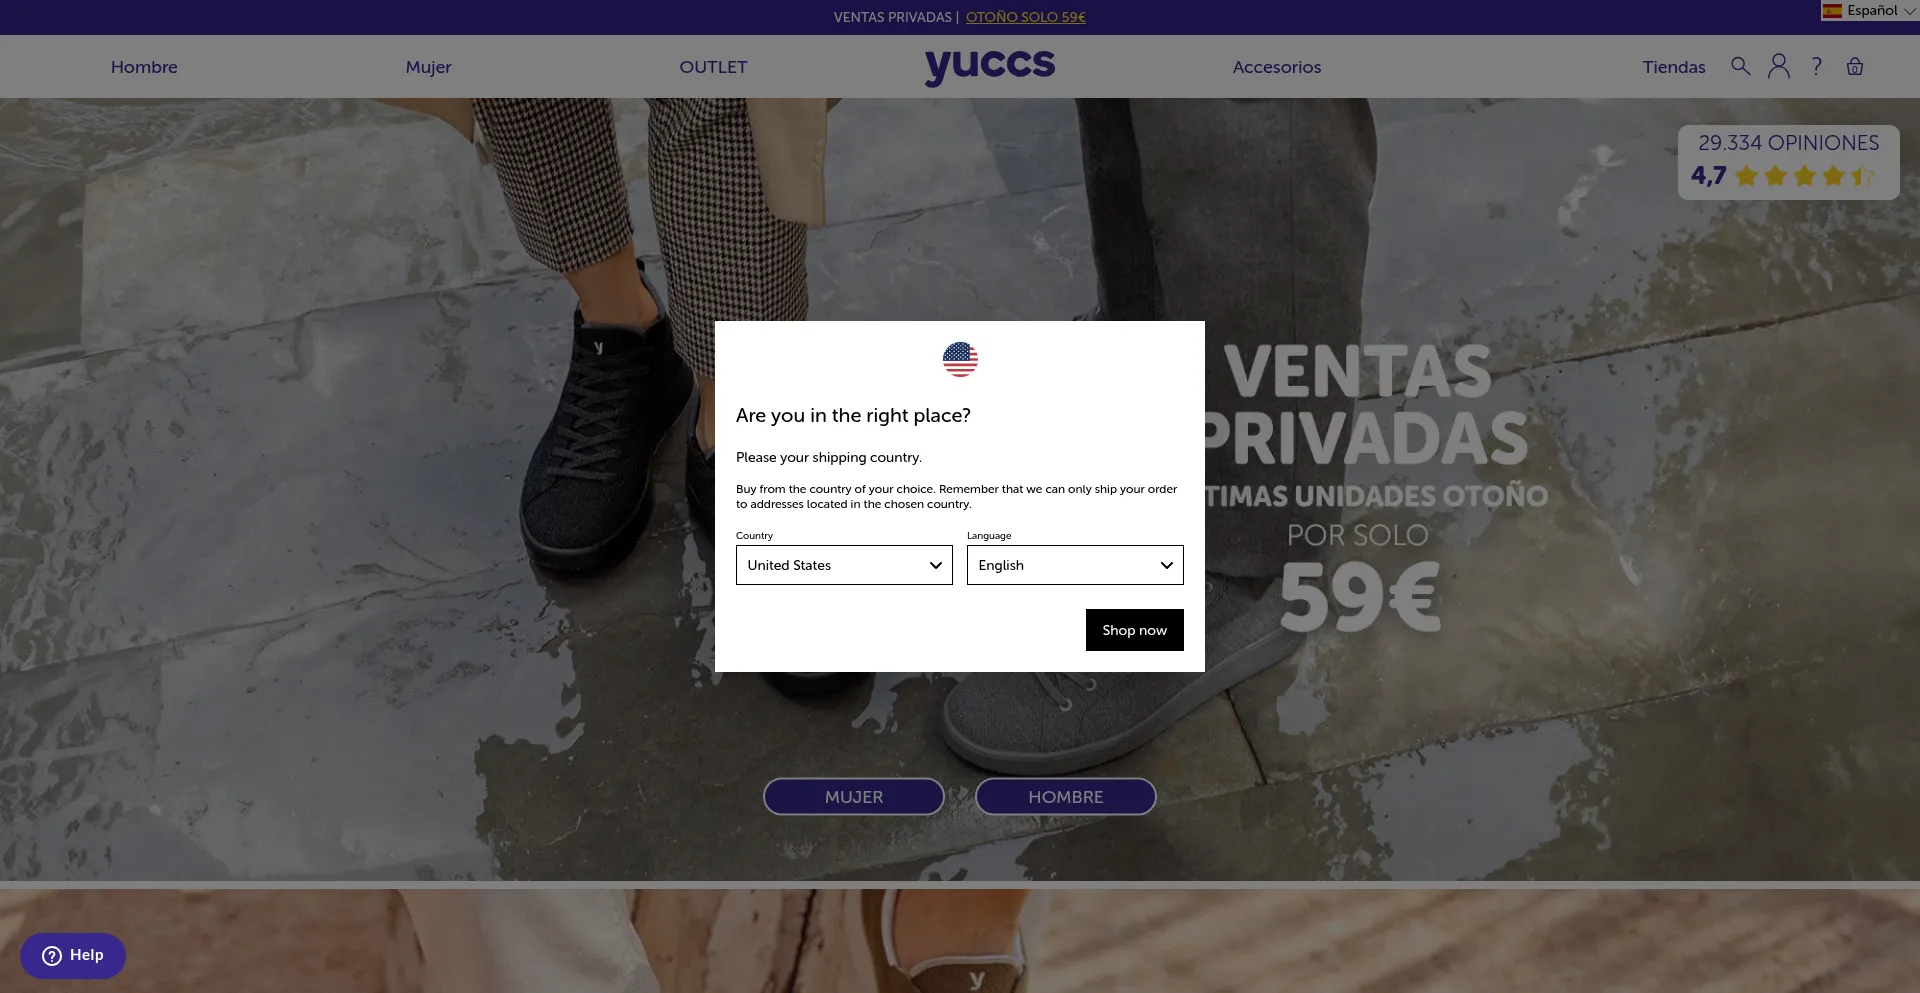This screenshot has width=1920, height=993.
Task: Follow the OTOÑO SOLO 59€ link
Action: click(x=1026, y=17)
